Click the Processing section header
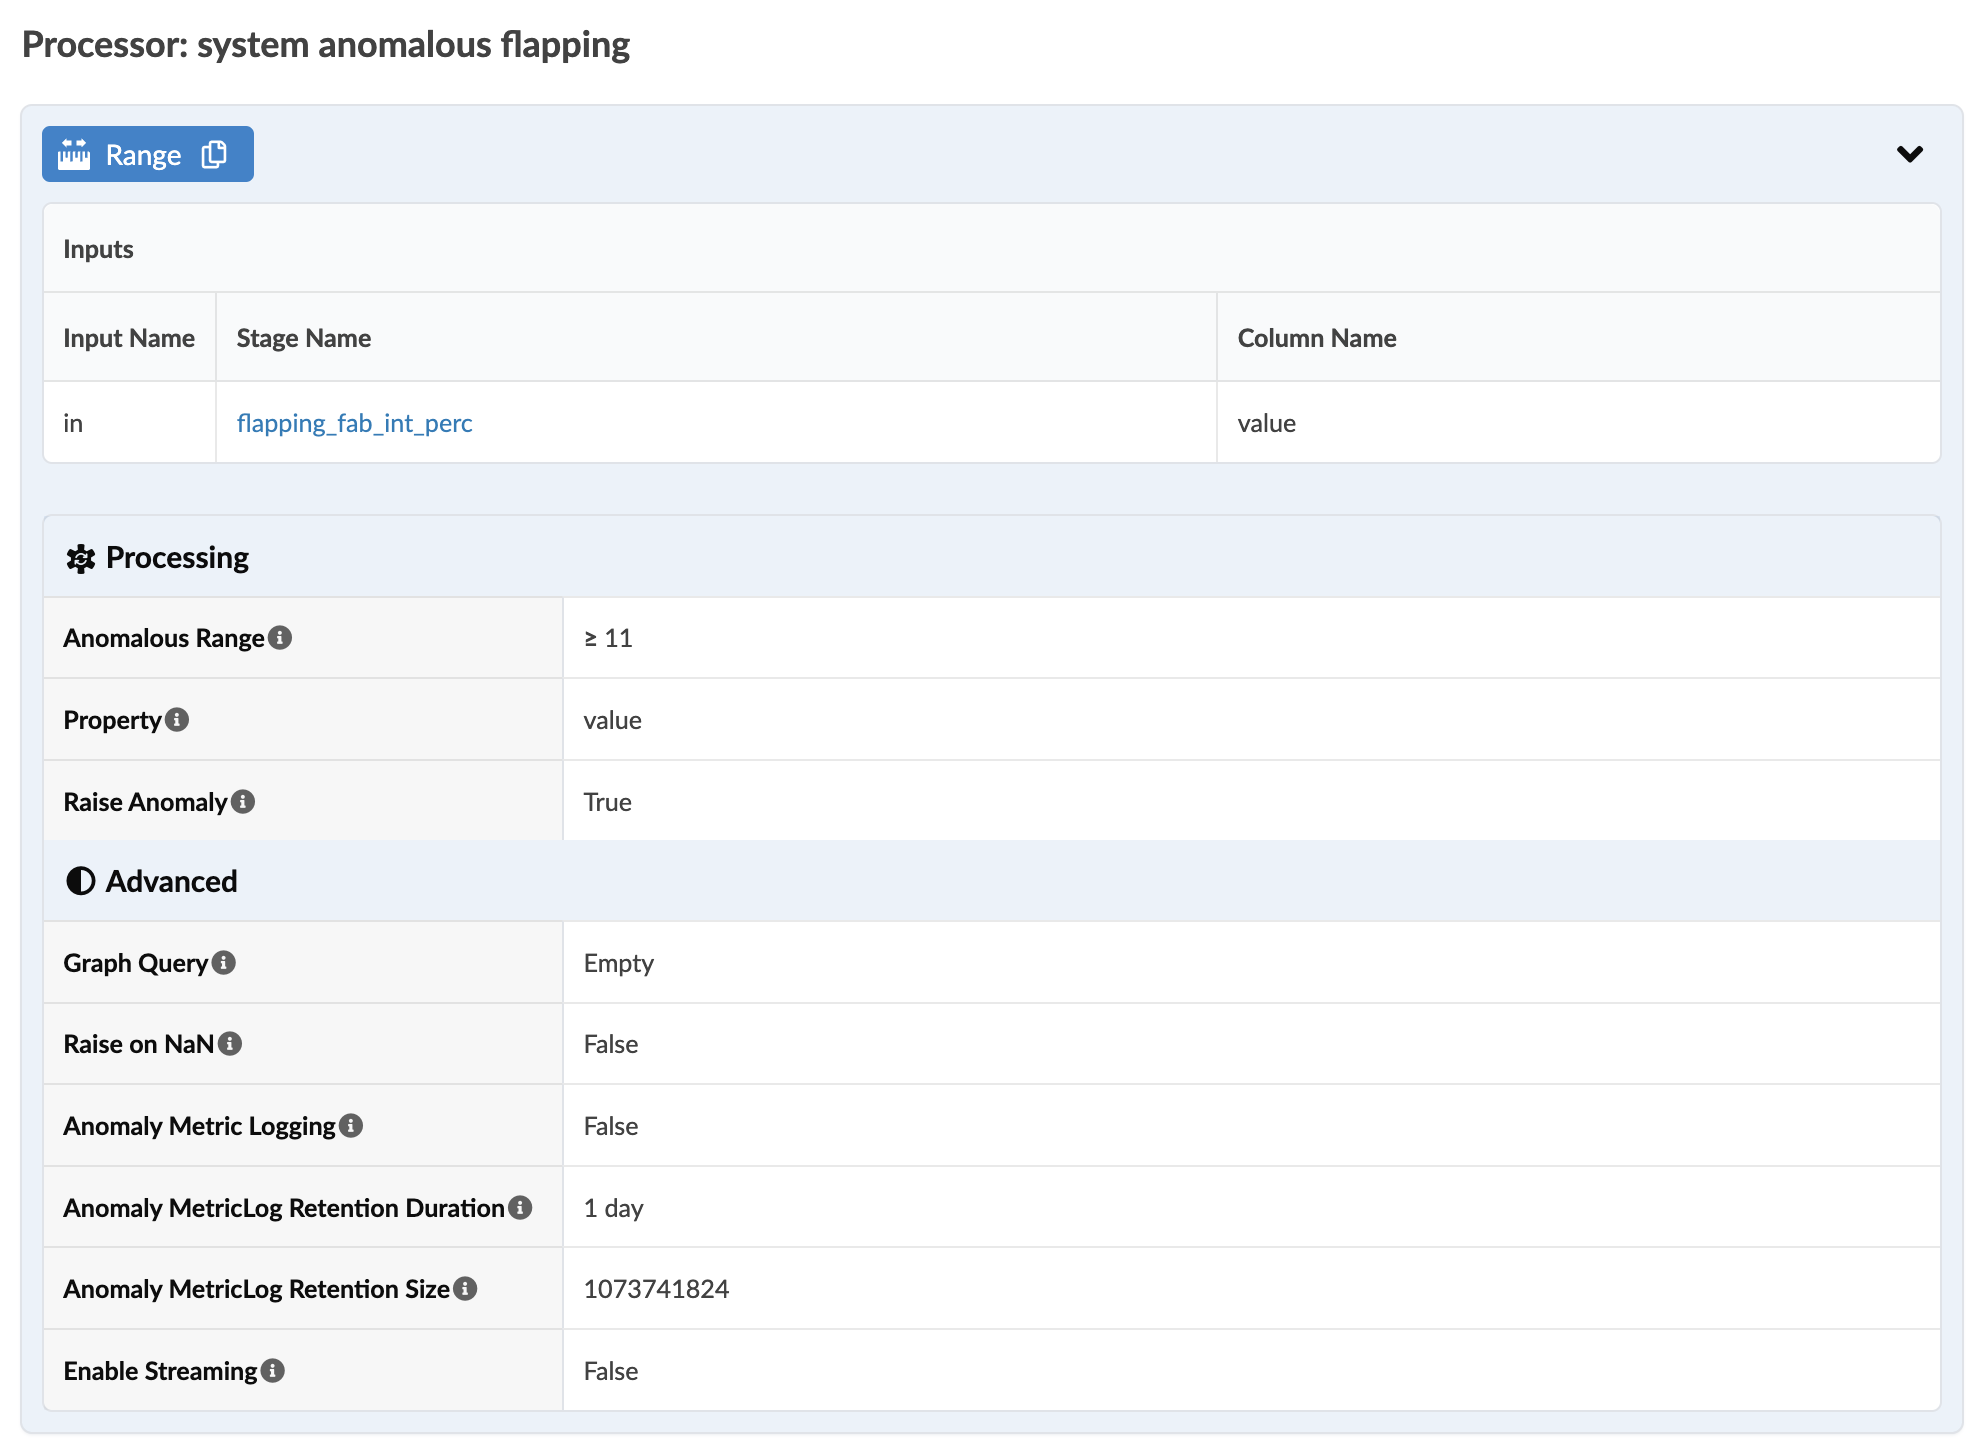This screenshot has width=1980, height=1446. coord(178,558)
